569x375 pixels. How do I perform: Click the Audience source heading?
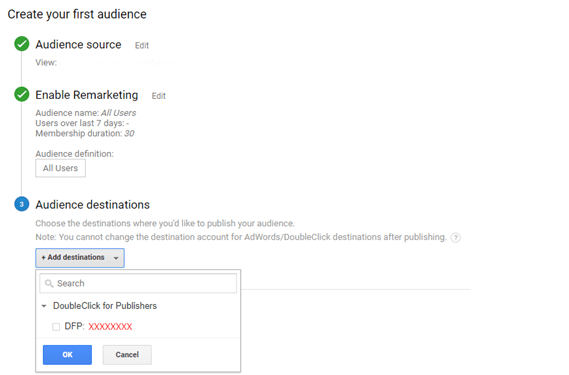[x=78, y=44]
